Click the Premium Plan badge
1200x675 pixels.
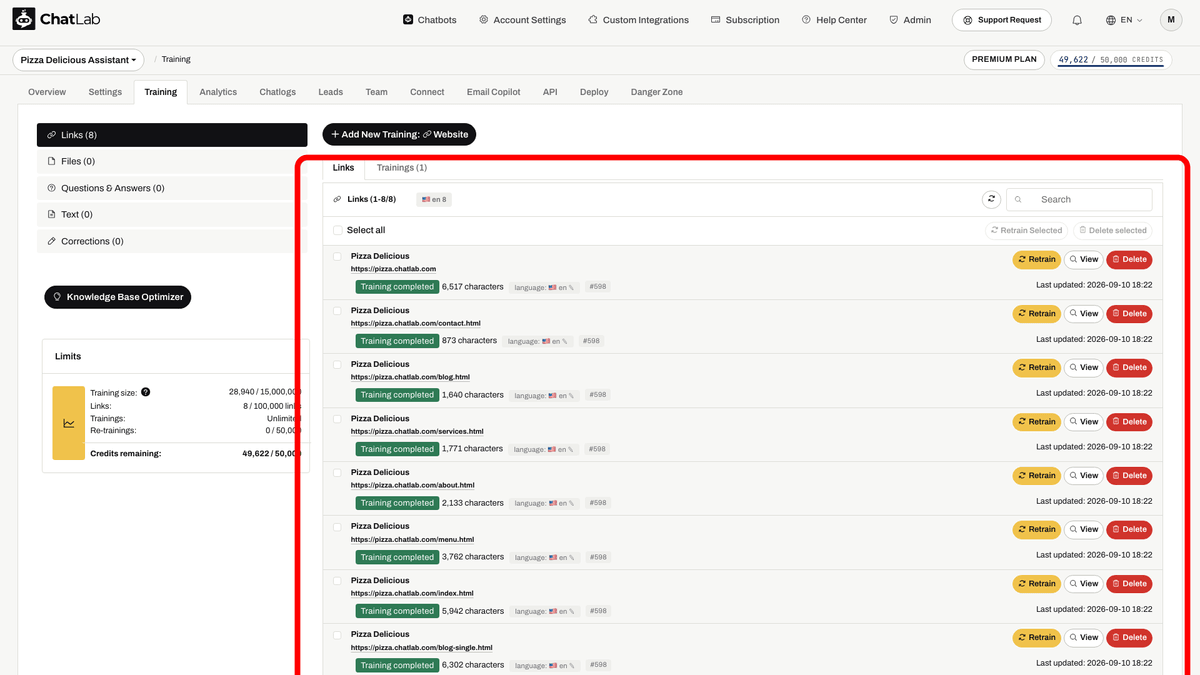[1005, 60]
